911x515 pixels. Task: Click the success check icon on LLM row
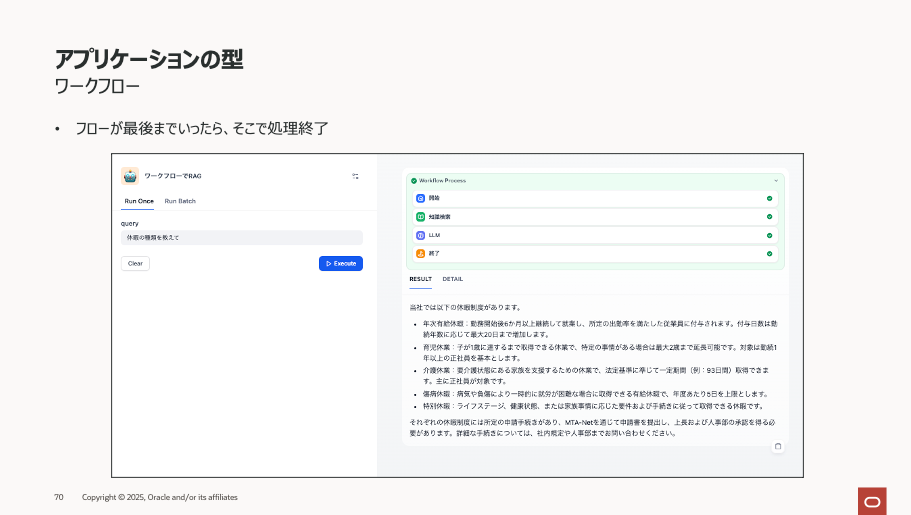769,235
